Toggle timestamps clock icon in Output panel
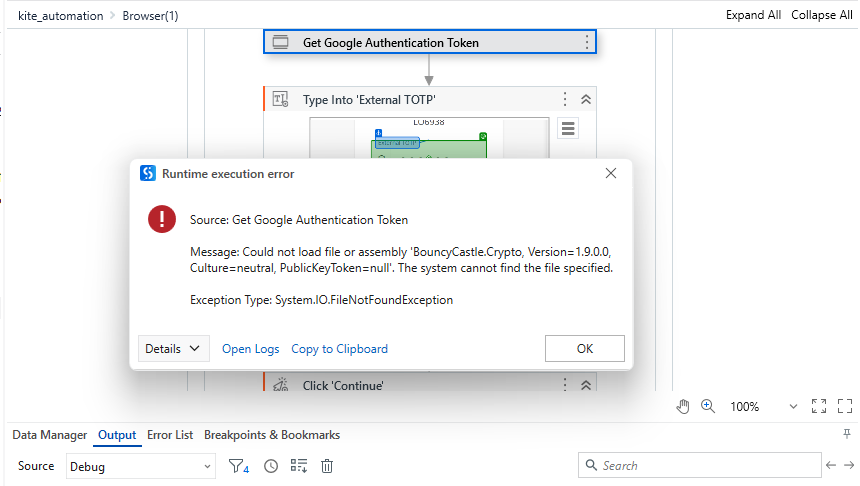The height and width of the screenshot is (486, 860). [270, 466]
